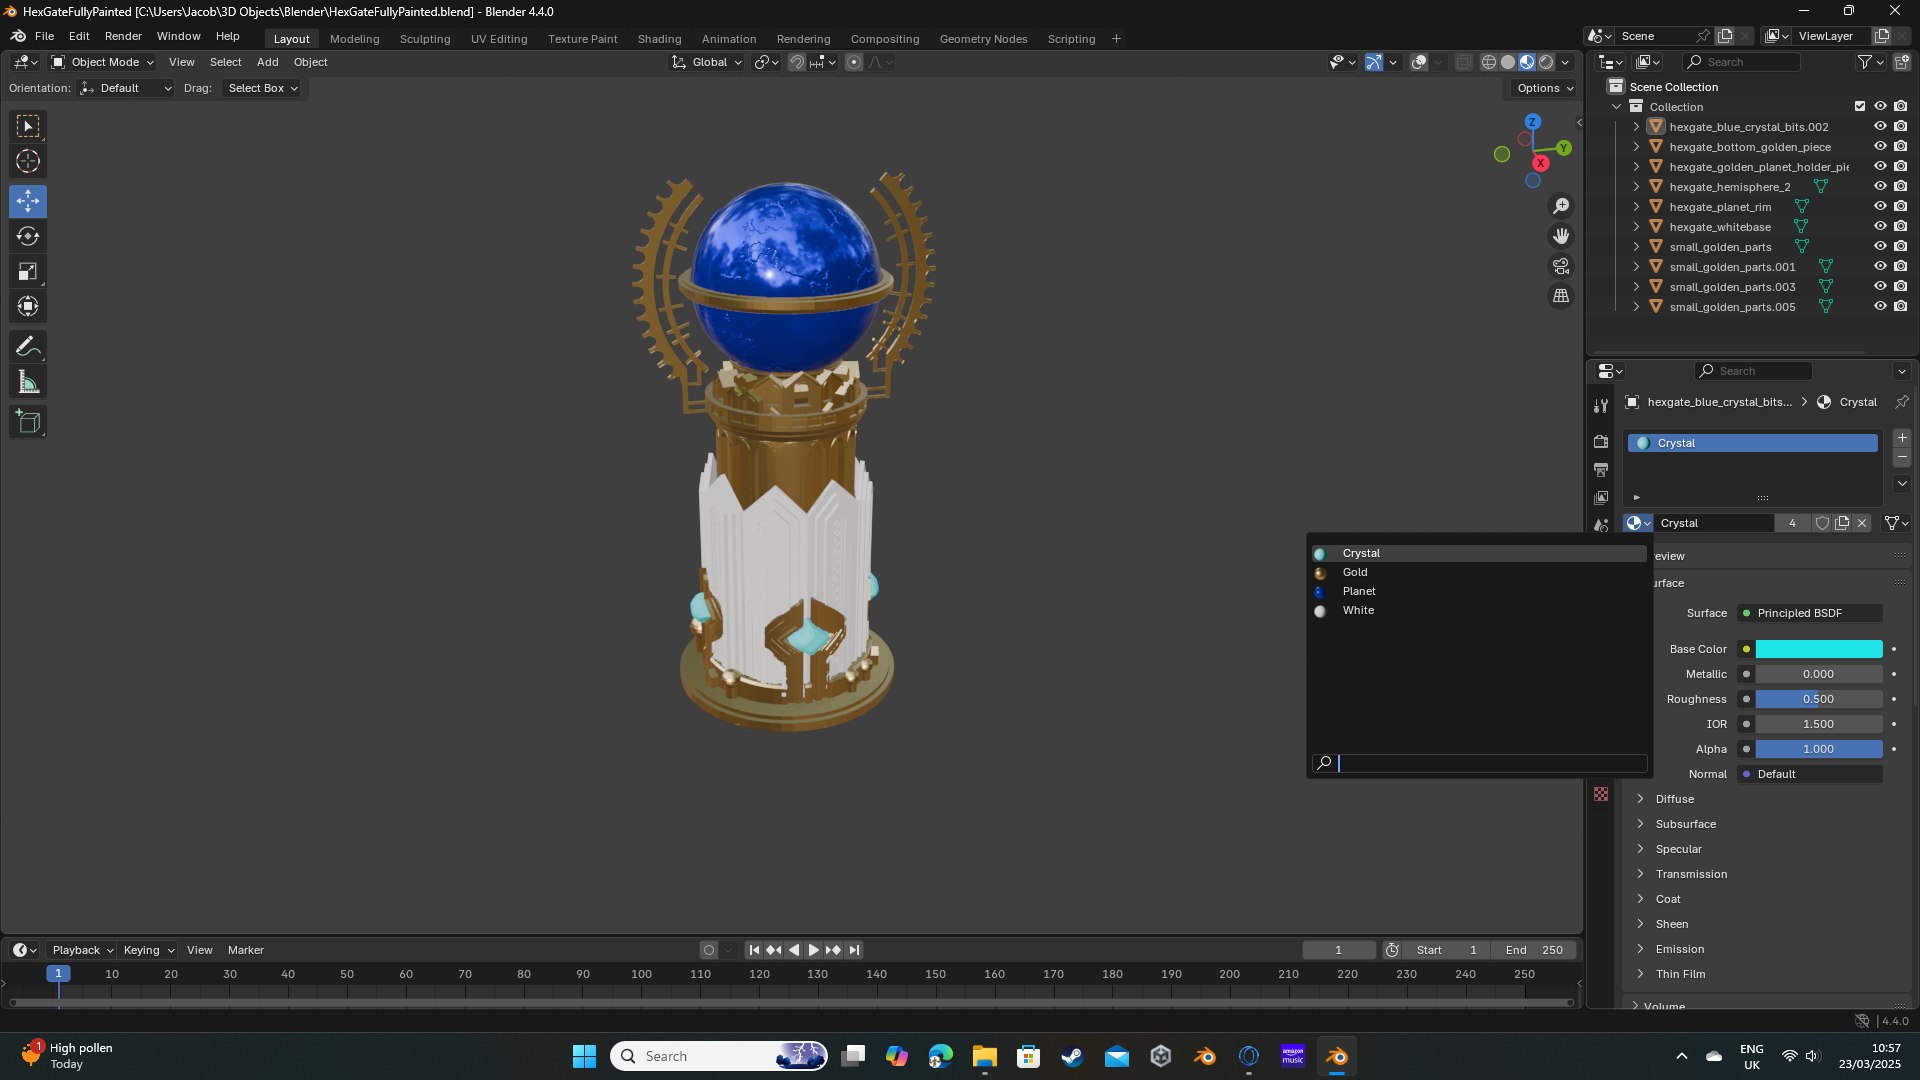Image resolution: width=1920 pixels, height=1080 pixels.
Task: Open the Base Color cyan swatch
Action: pos(1819,649)
